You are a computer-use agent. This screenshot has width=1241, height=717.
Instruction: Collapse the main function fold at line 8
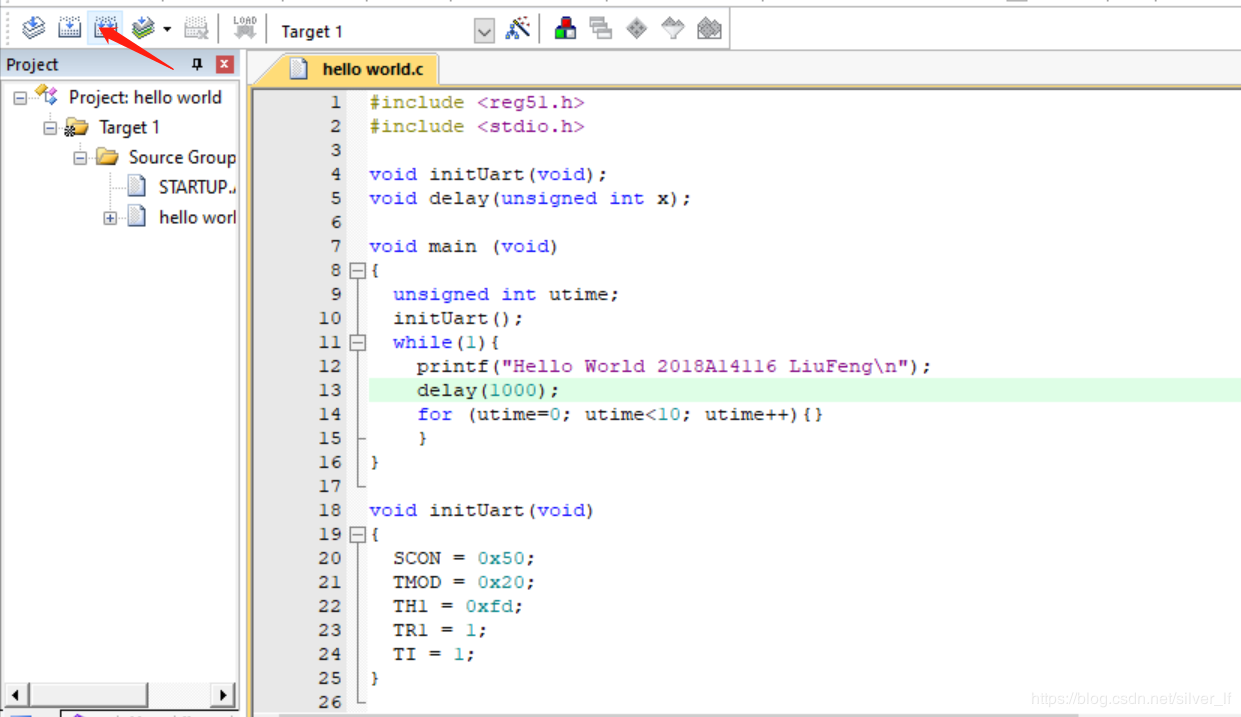tap(358, 270)
